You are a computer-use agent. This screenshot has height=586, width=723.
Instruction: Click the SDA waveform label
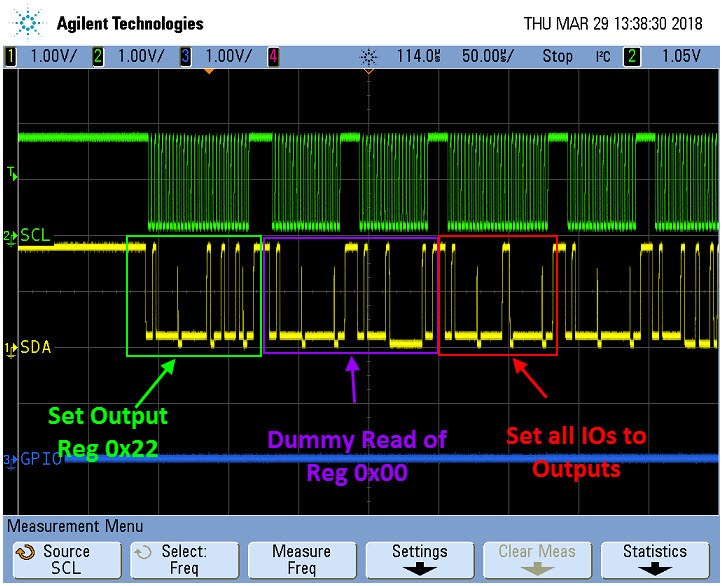coord(36,347)
